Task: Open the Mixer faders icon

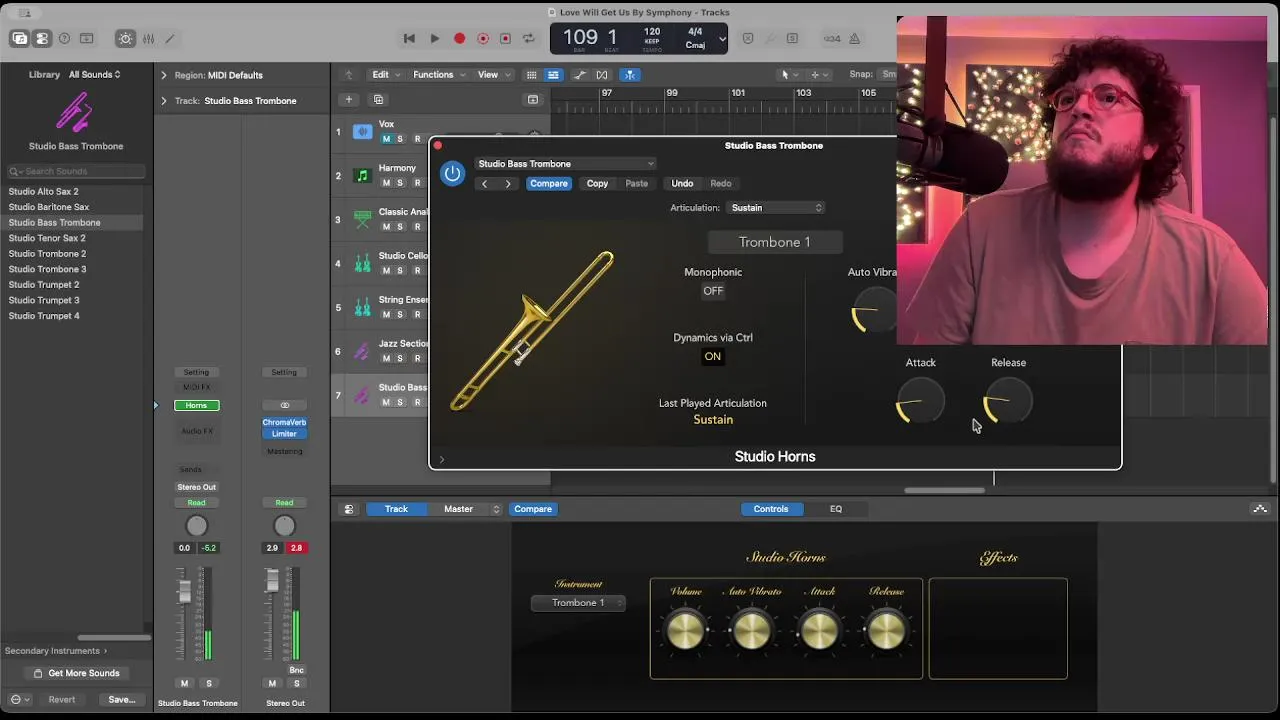Action: pyautogui.click(x=148, y=39)
